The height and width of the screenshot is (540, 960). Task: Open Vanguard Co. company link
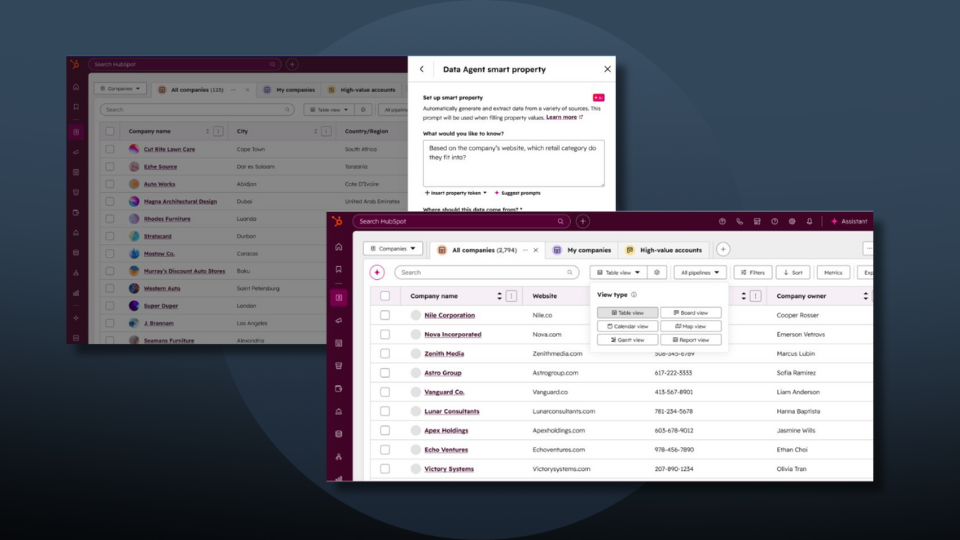pos(444,392)
